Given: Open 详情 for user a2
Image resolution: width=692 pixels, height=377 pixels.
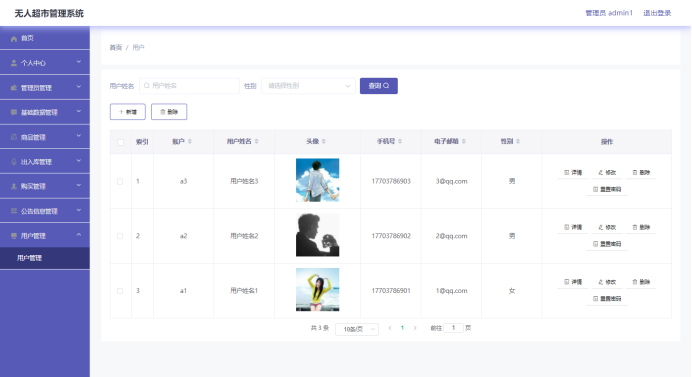Looking at the screenshot, I should (x=573, y=227).
